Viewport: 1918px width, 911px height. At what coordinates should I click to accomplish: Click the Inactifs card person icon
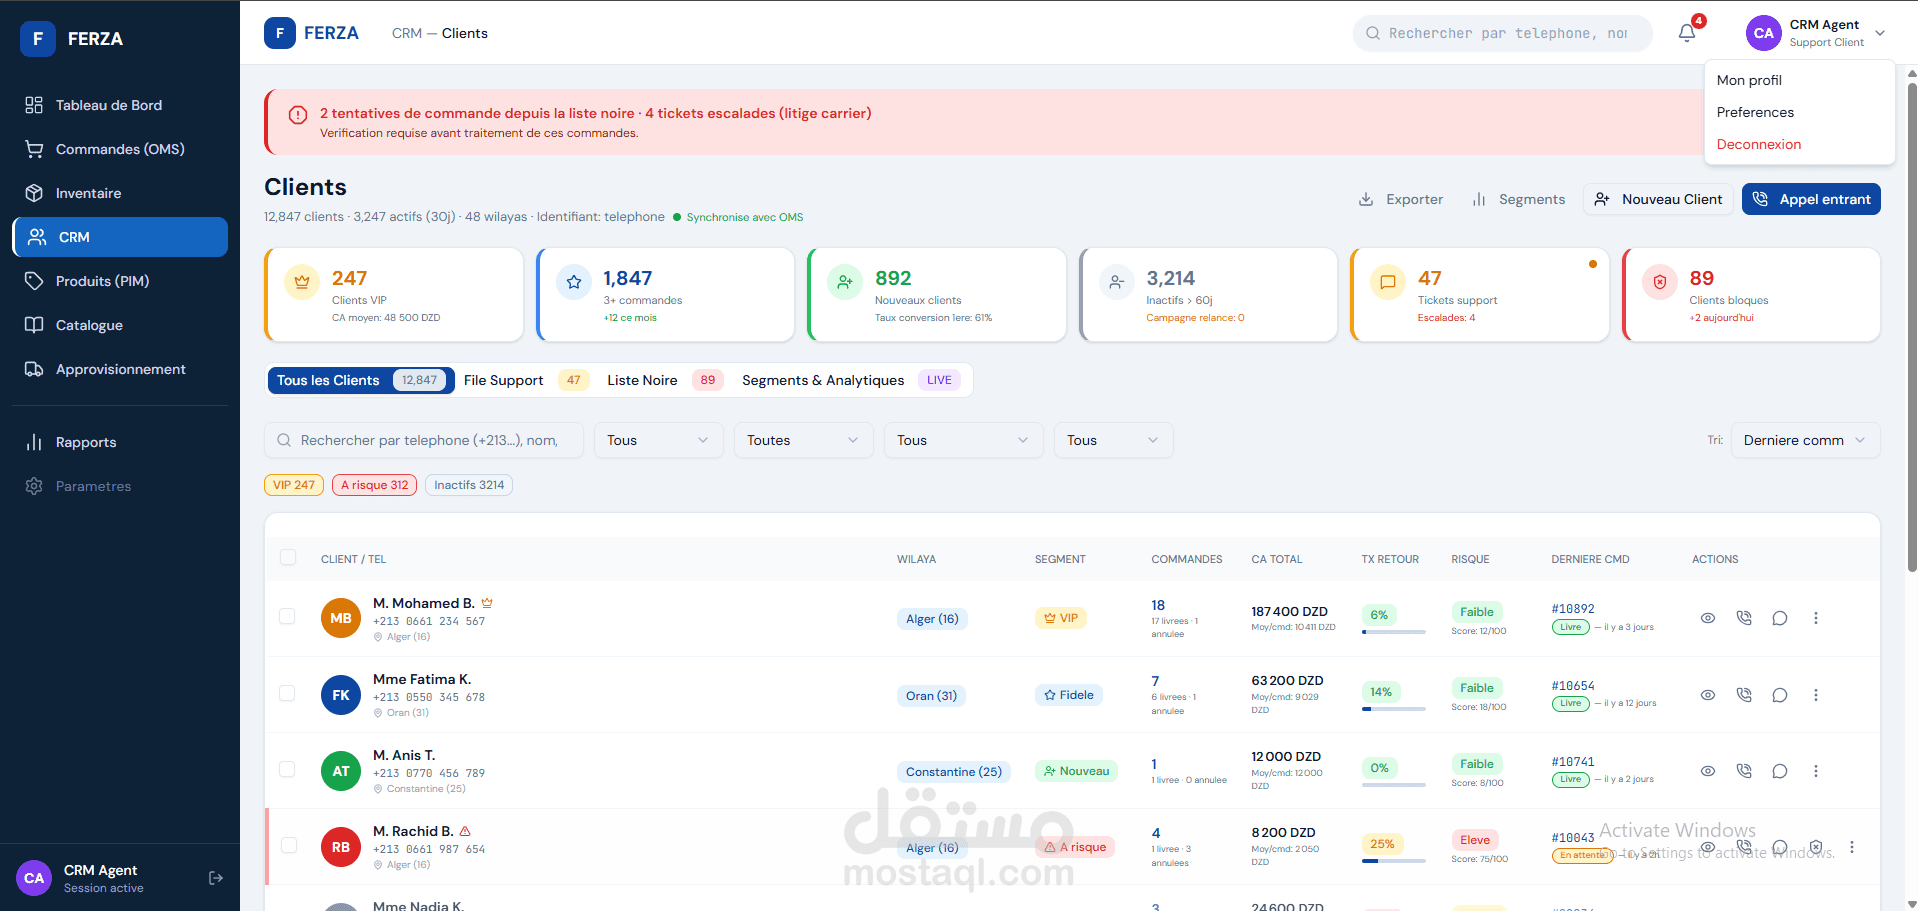1116,282
